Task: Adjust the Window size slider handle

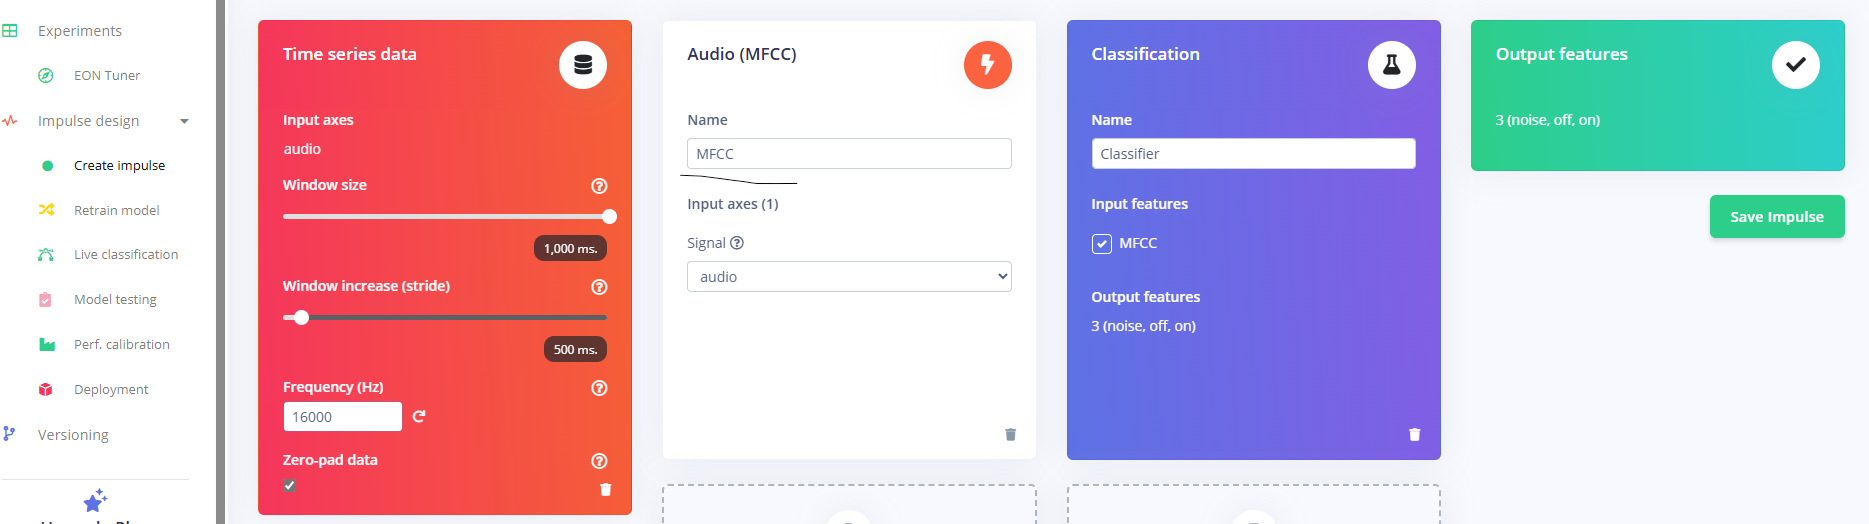Action: coord(609,216)
